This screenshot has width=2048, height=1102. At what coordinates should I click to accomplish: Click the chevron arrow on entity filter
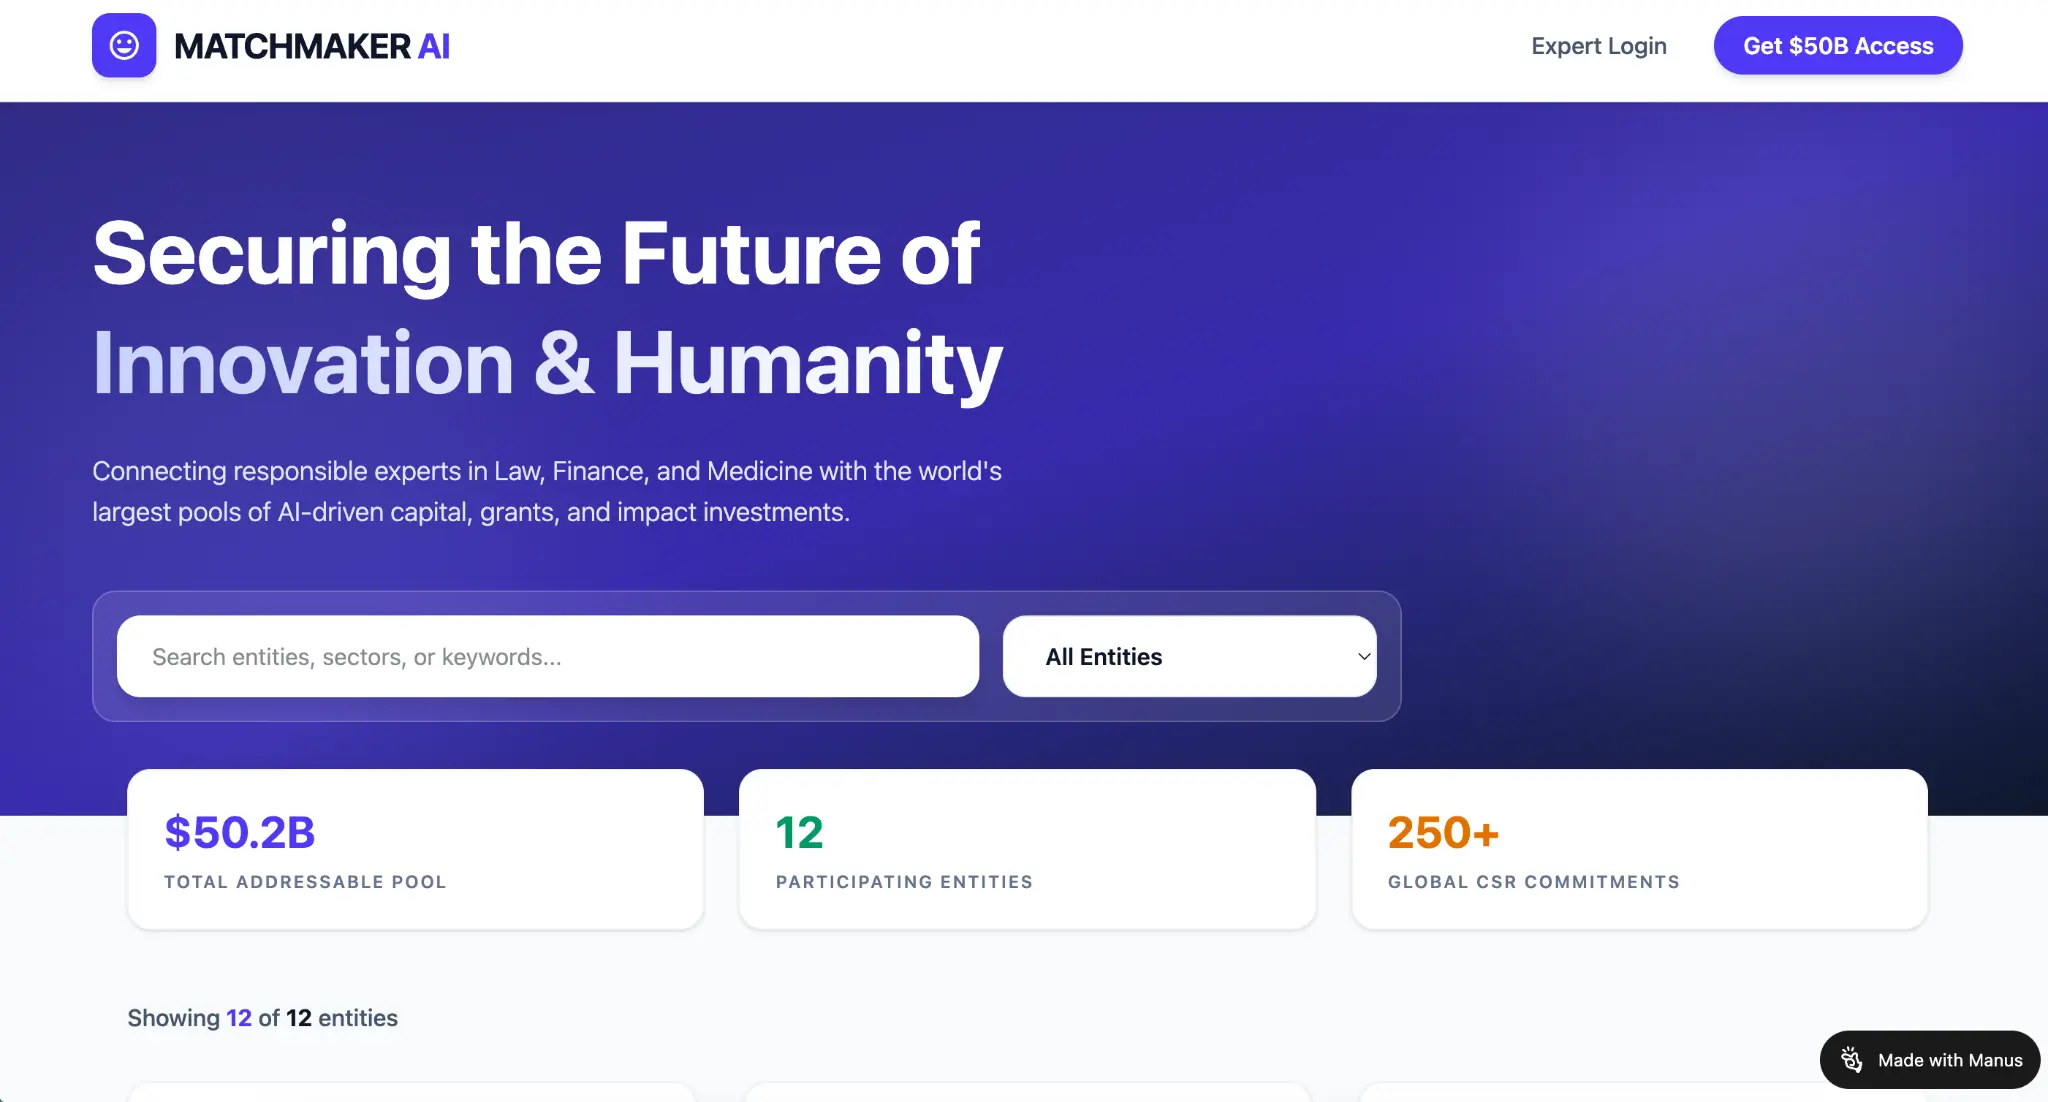[x=1363, y=656]
